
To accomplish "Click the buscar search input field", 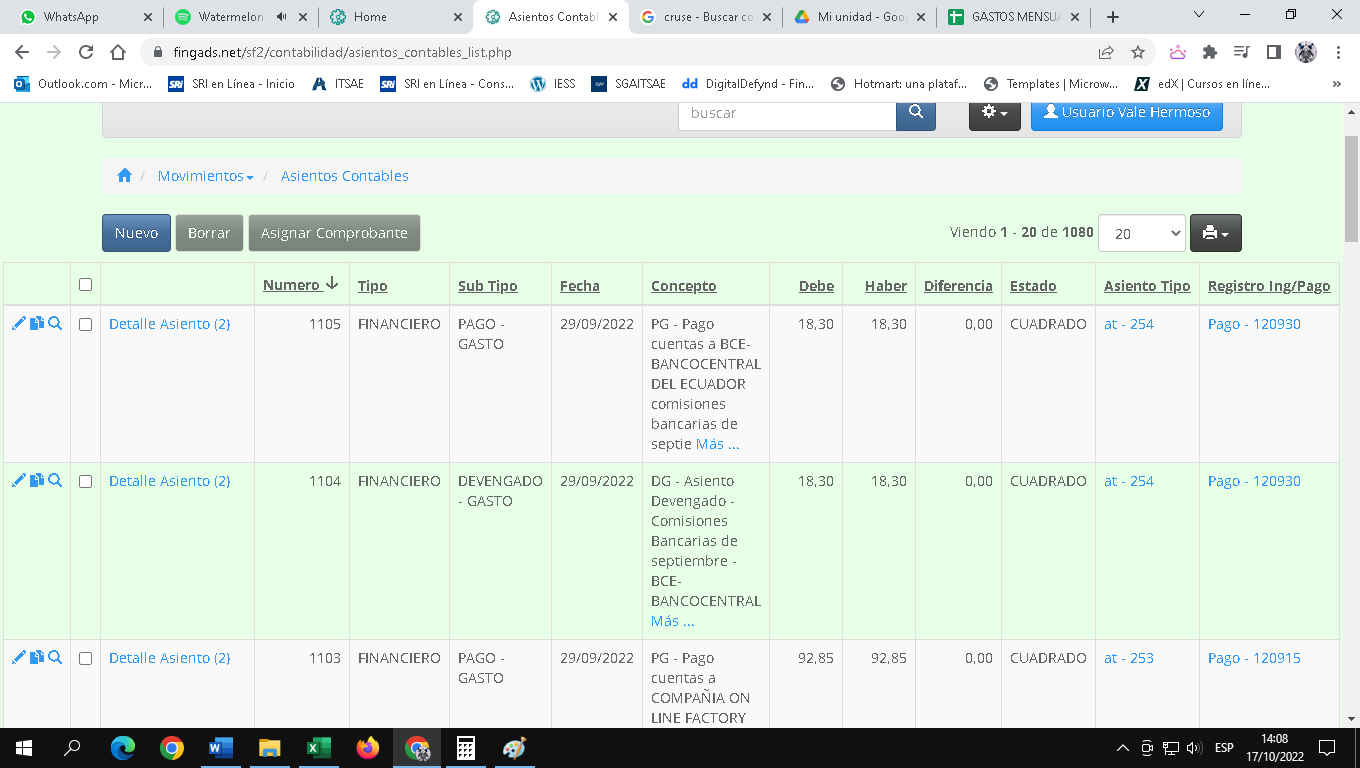I will click(x=787, y=113).
